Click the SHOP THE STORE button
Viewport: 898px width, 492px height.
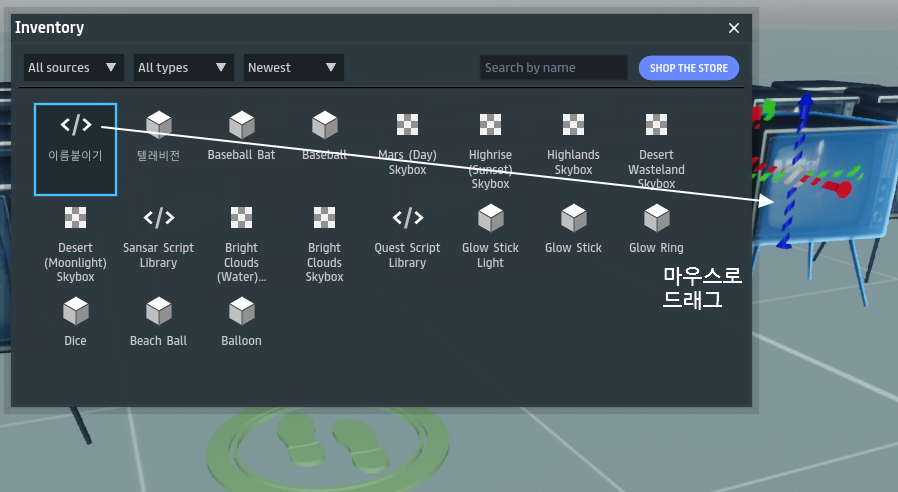click(688, 68)
